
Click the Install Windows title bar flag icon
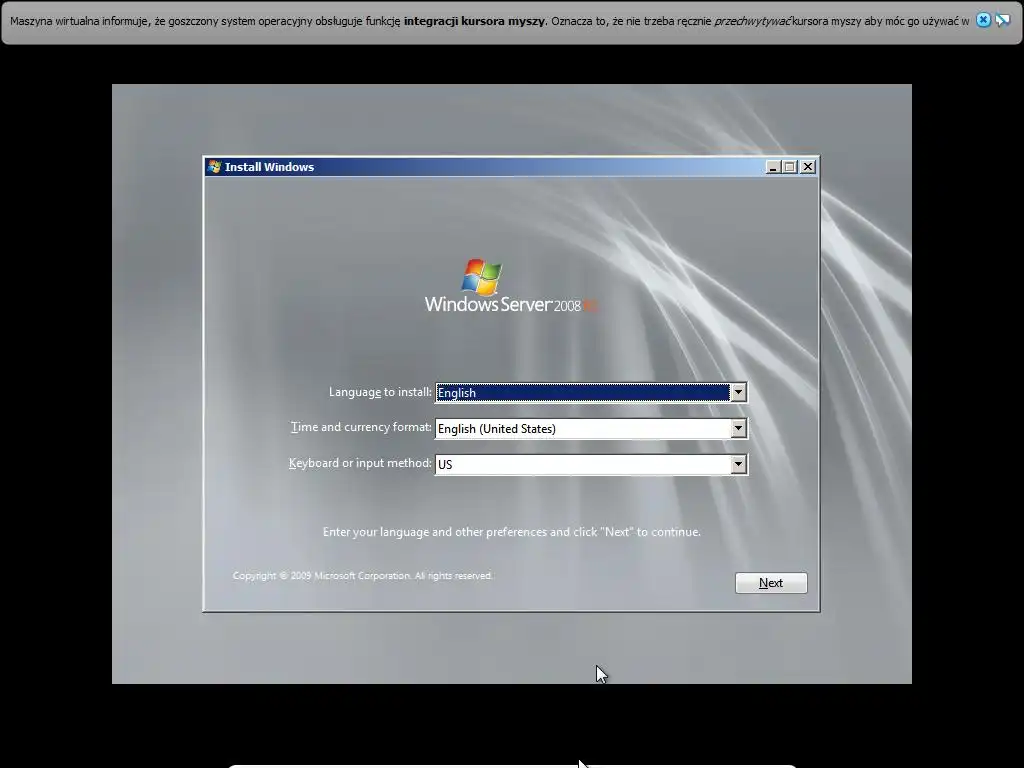(x=214, y=167)
